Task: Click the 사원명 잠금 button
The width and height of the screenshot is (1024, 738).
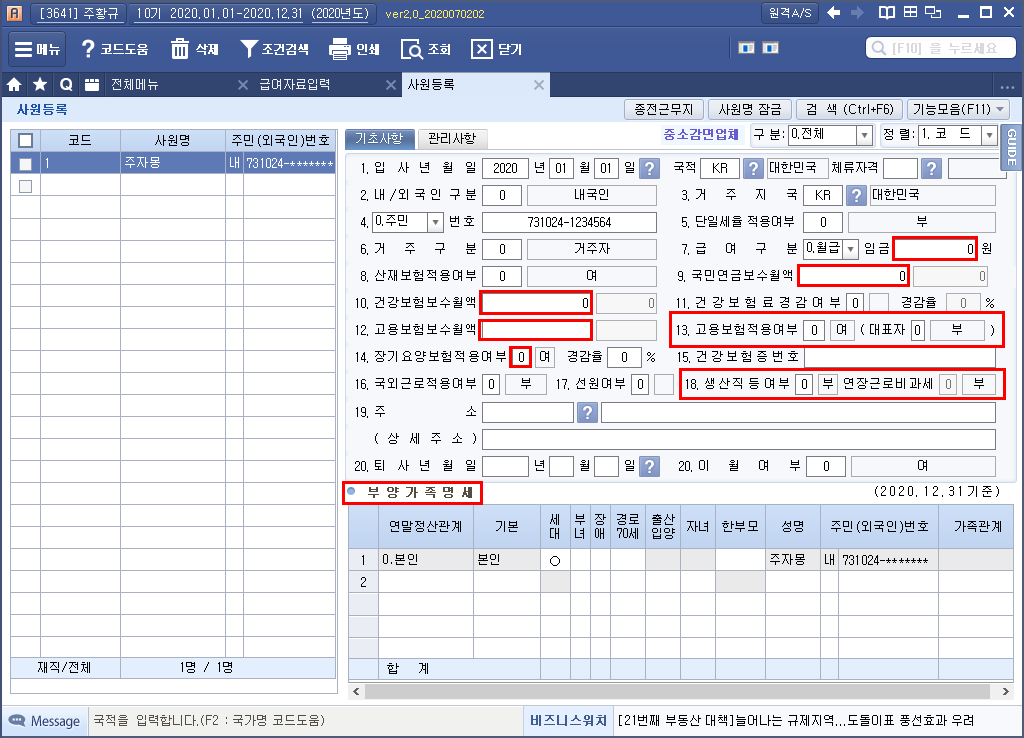Action: click(750, 109)
